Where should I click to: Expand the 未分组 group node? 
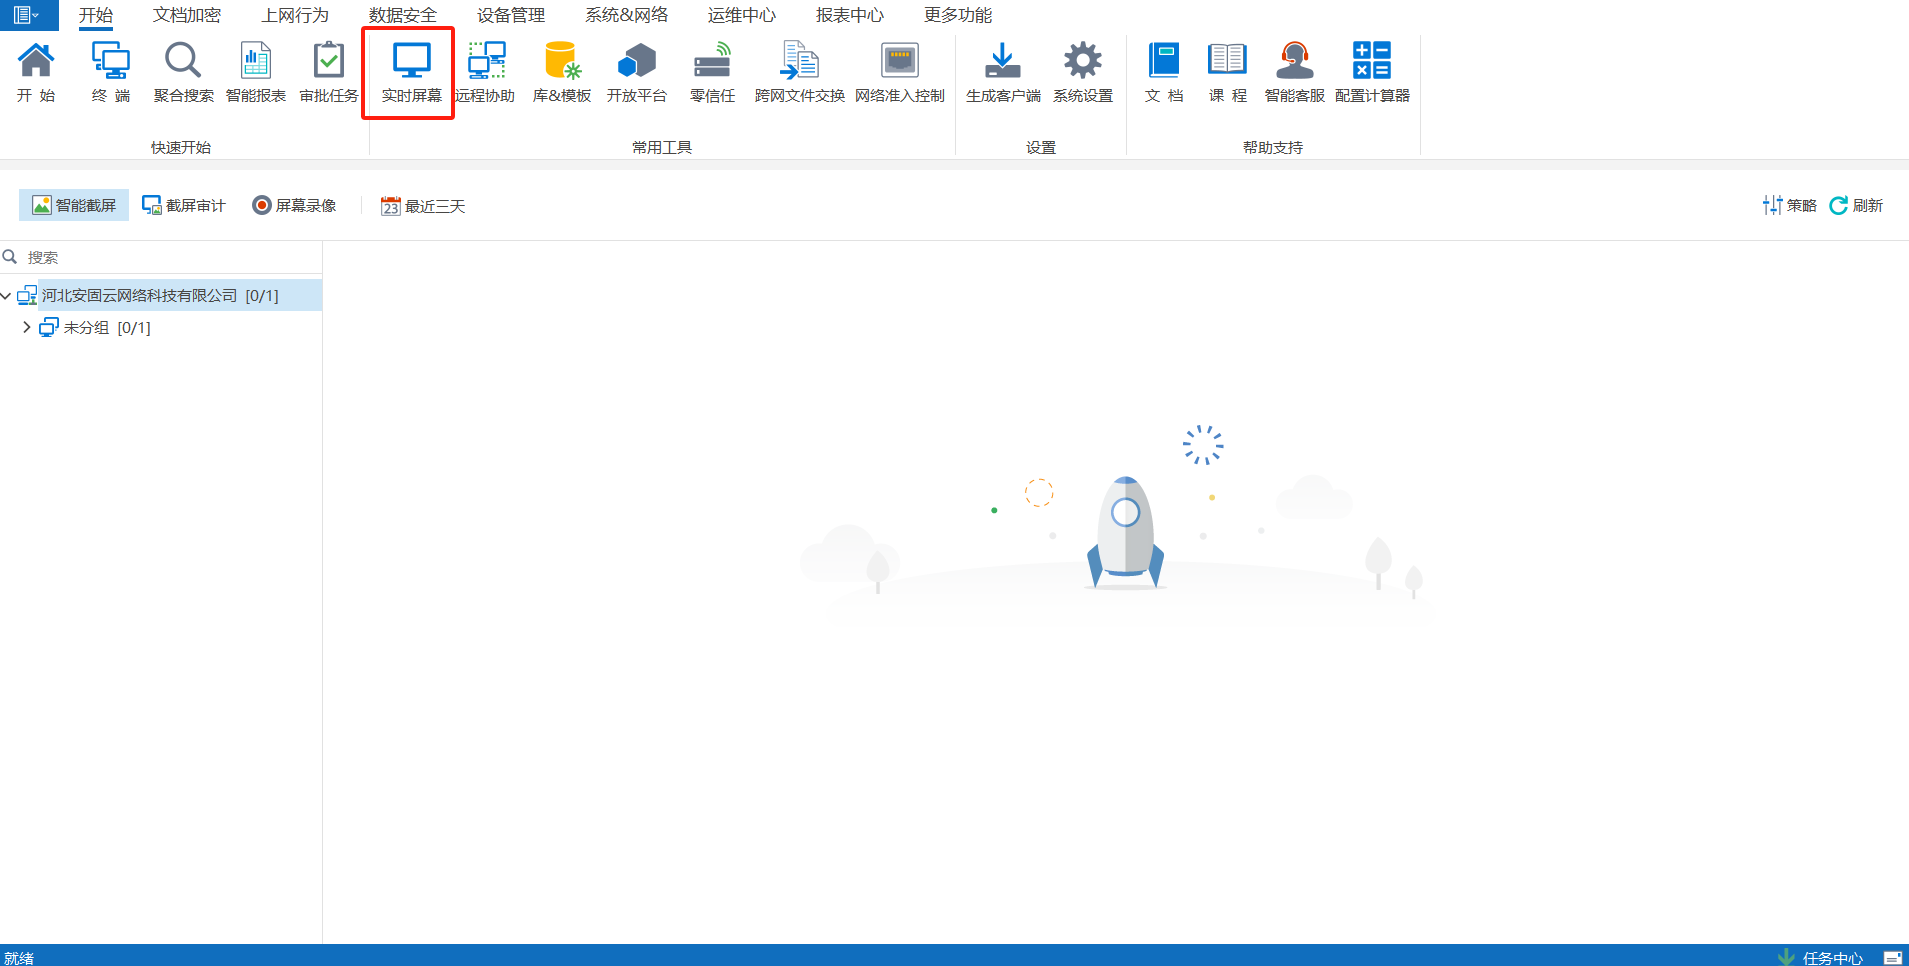[26, 328]
